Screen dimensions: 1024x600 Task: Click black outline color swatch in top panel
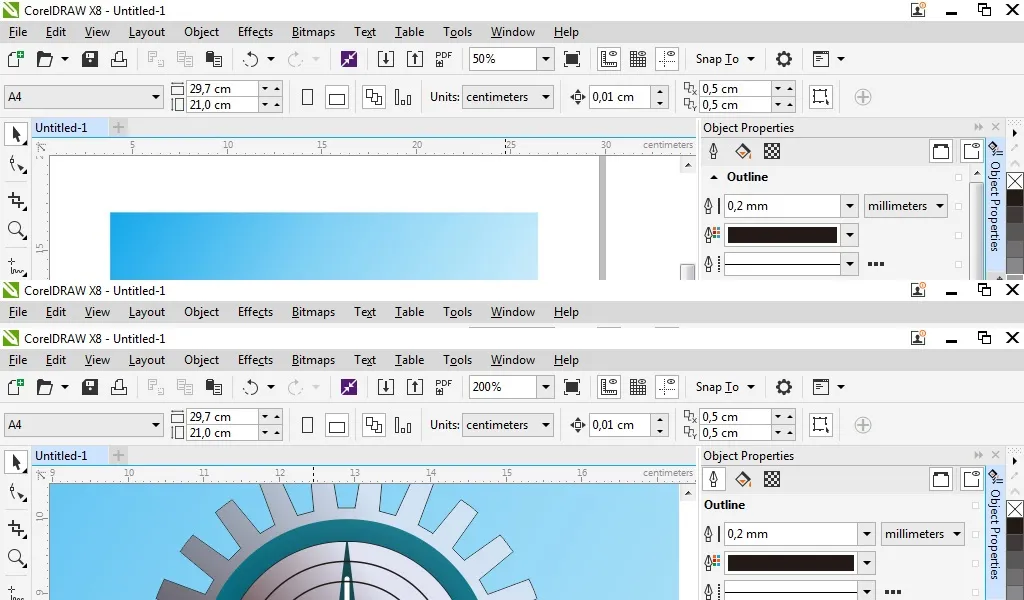pos(782,235)
